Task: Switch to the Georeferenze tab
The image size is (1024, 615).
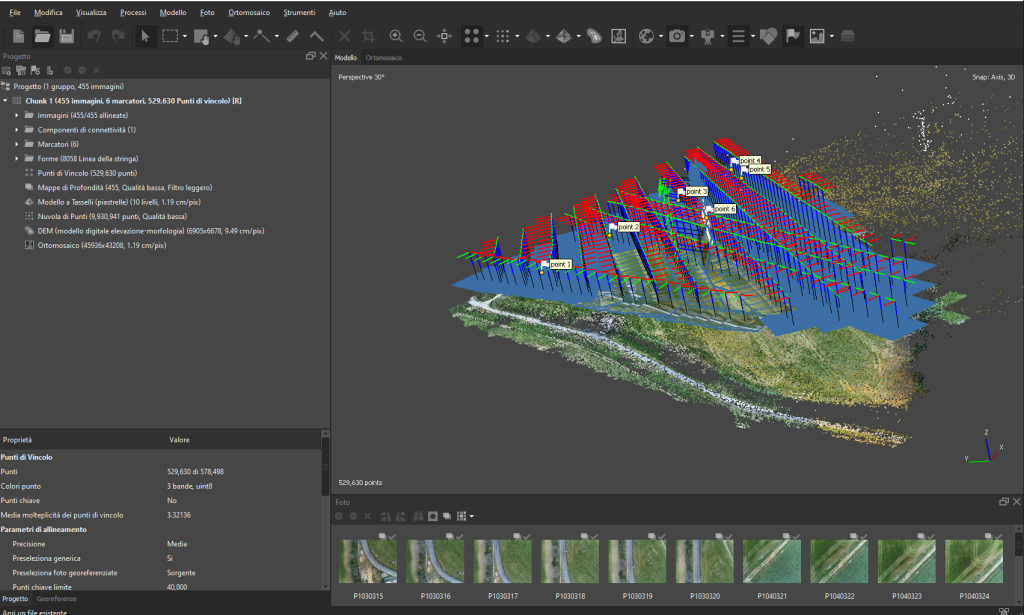Action: 56,599
